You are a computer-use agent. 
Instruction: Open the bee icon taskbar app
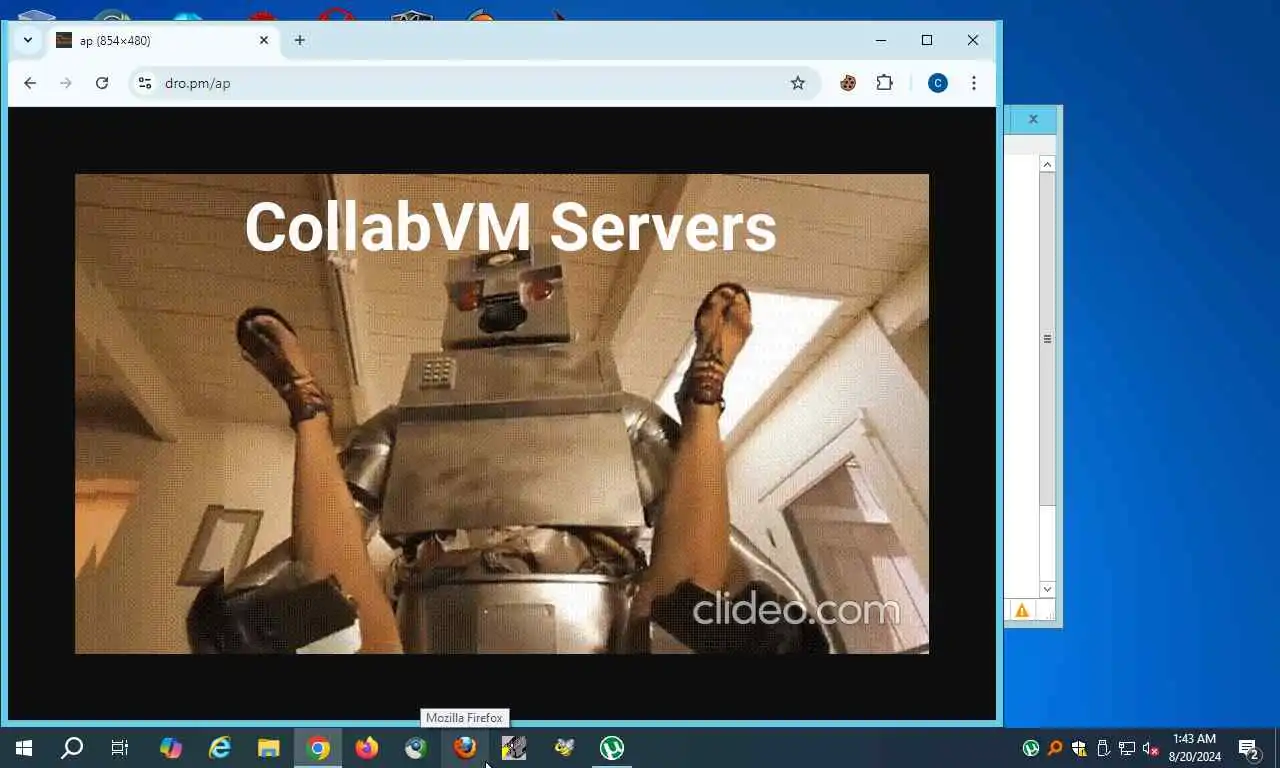coord(563,748)
